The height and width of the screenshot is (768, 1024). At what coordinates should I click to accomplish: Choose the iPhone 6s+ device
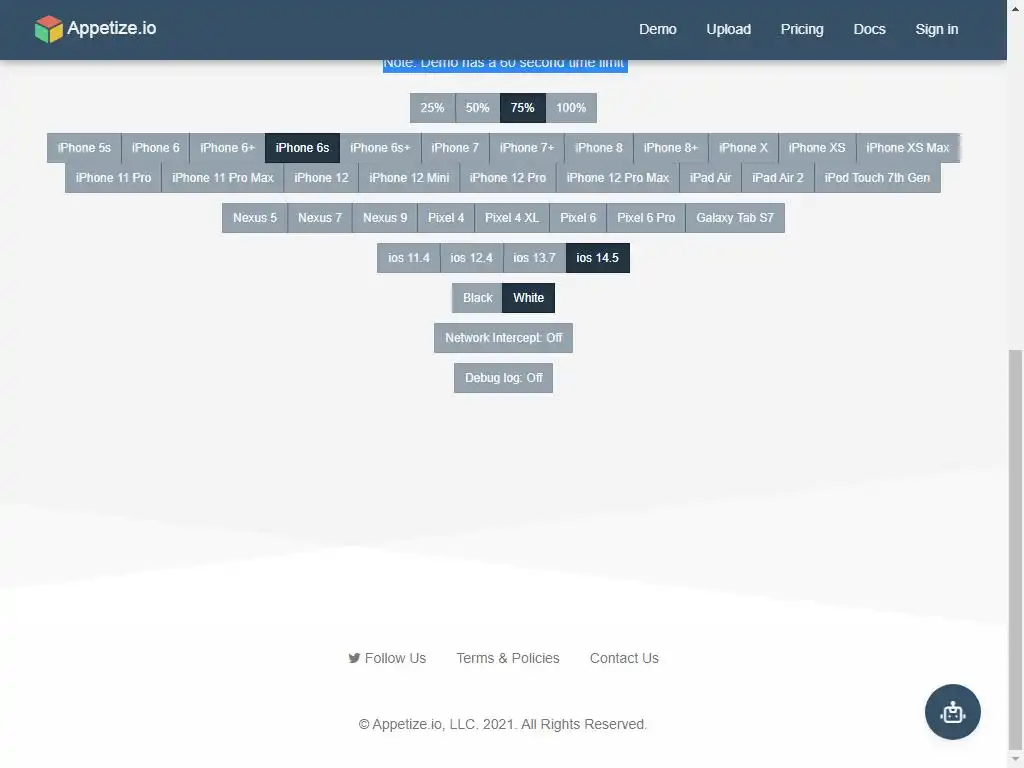(x=380, y=148)
